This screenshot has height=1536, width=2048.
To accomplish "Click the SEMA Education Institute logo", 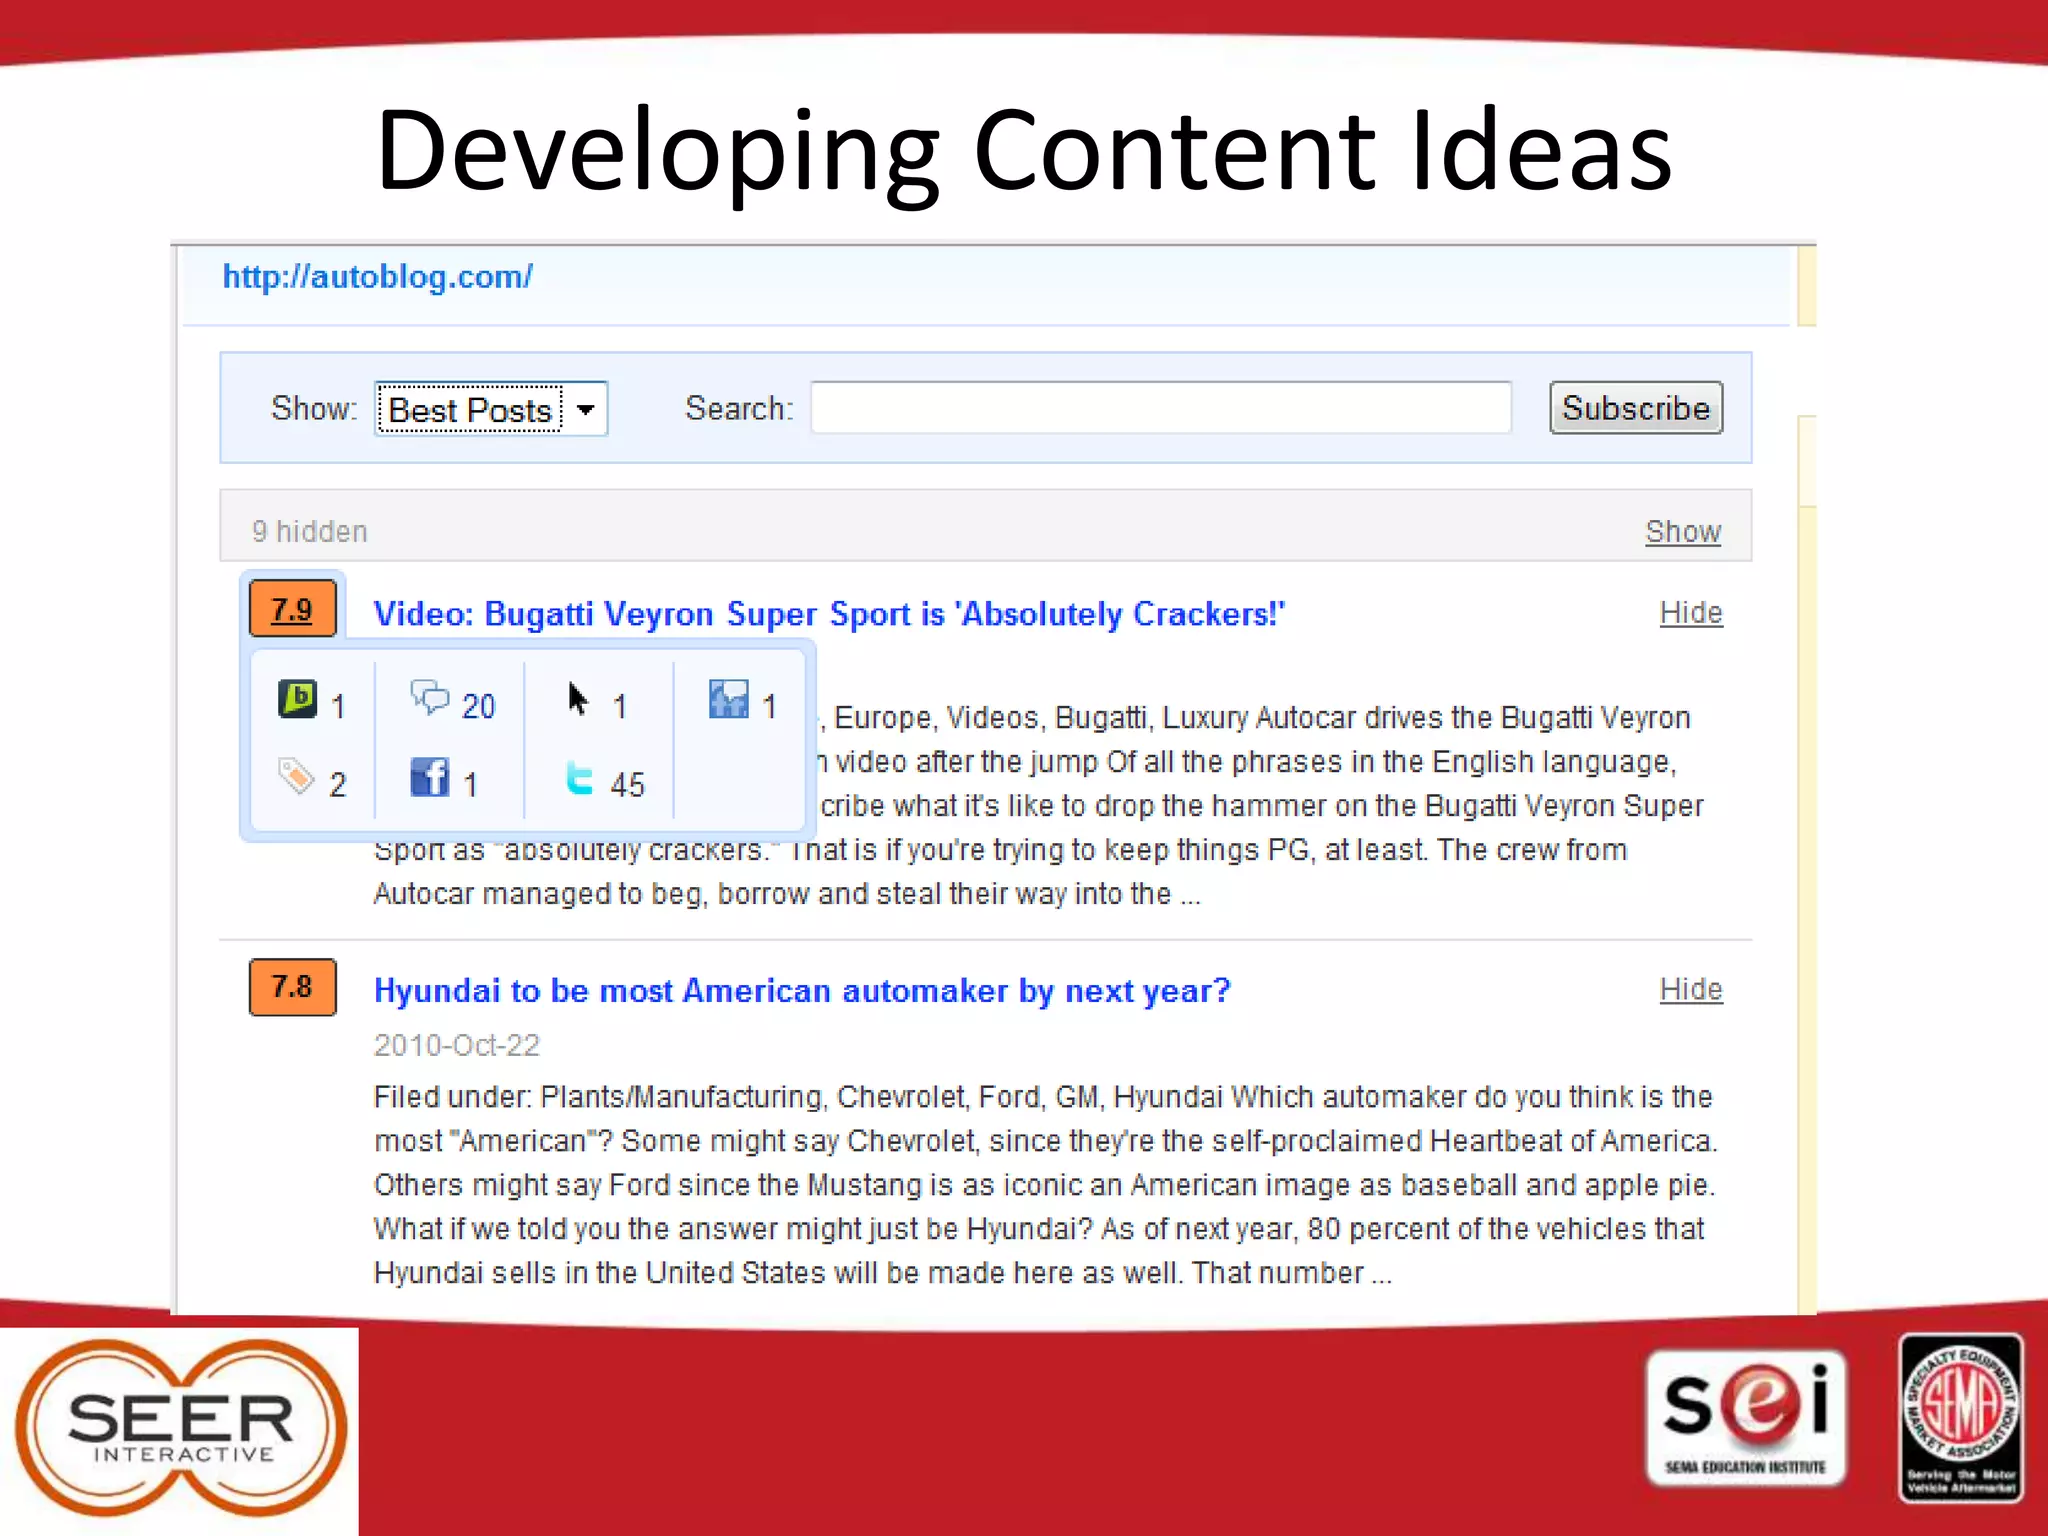I will click(x=1746, y=1418).
